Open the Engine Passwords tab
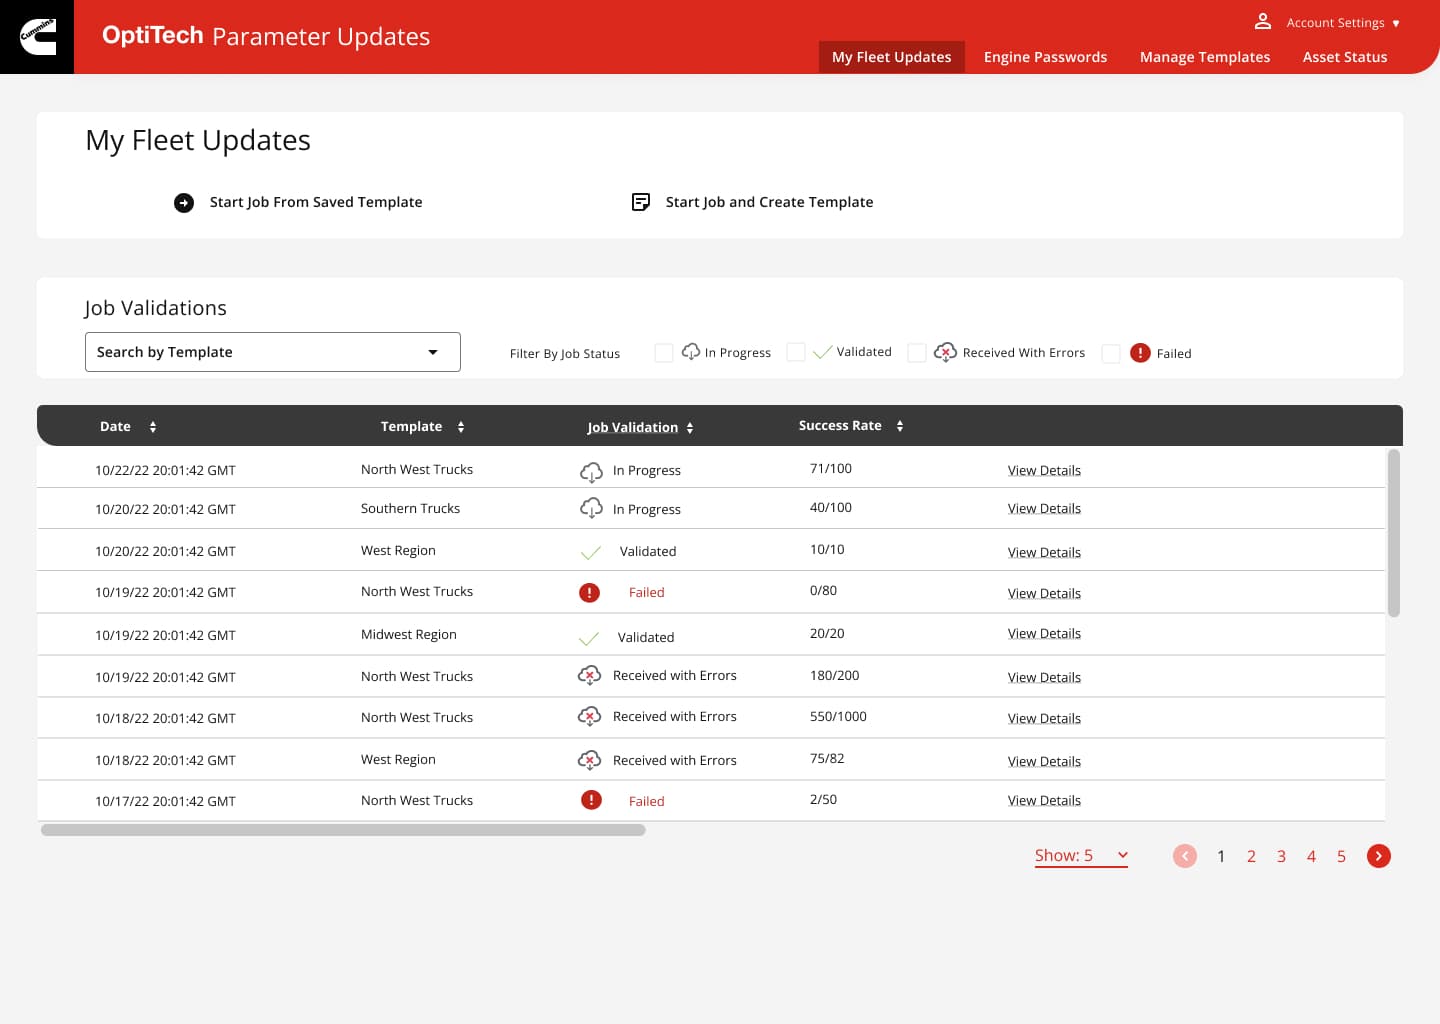Viewport: 1440px width, 1024px height. tap(1045, 57)
